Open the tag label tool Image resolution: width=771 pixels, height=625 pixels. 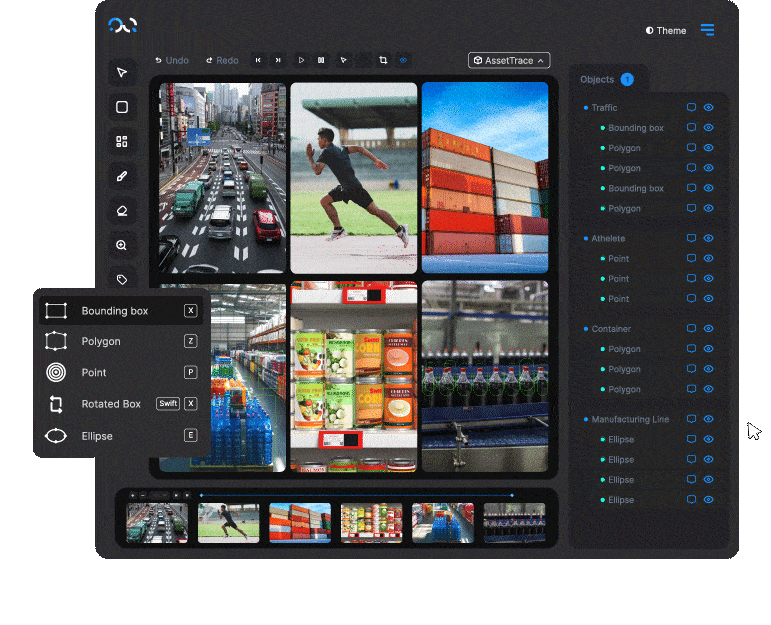point(122,280)
